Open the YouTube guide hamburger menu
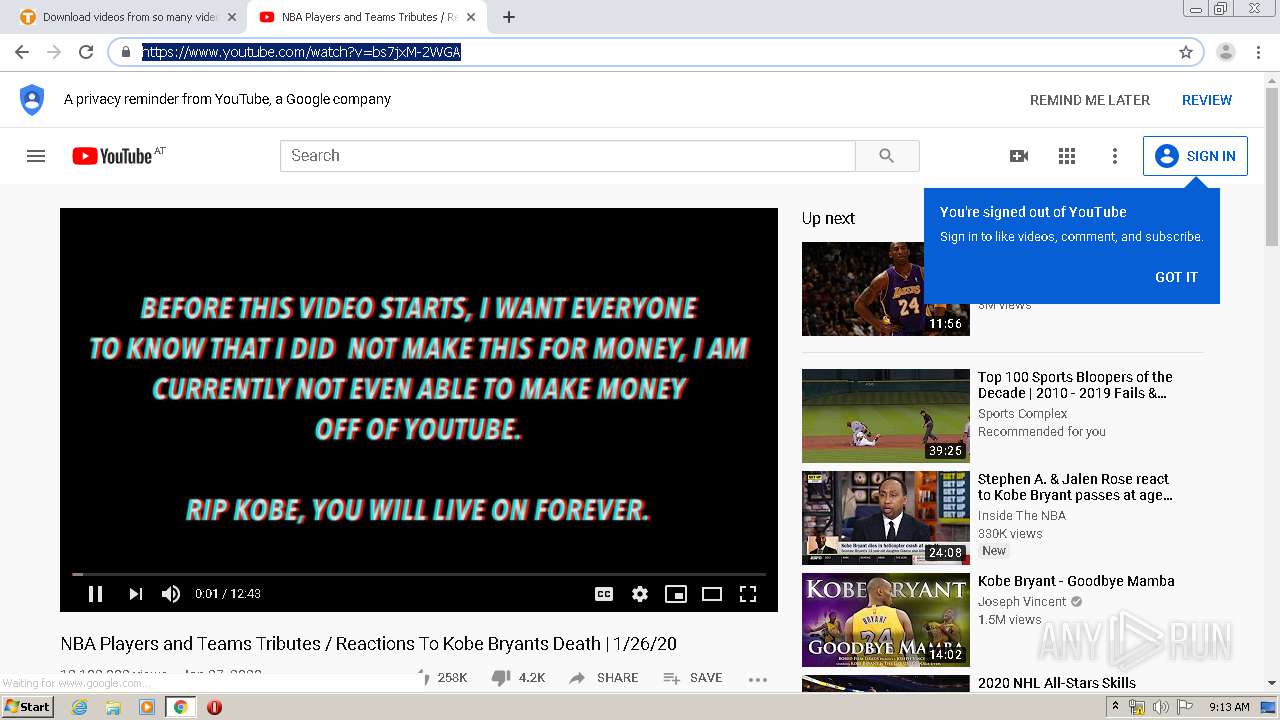Viewport: 1280px width, 720px height. [x=36, y=156]
